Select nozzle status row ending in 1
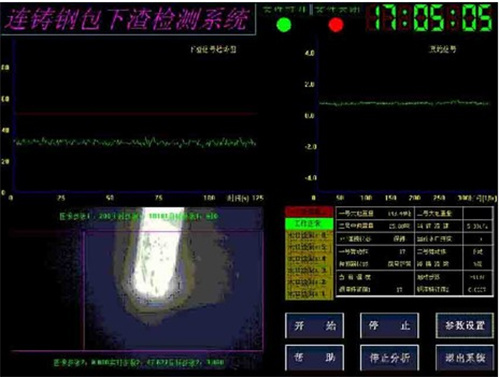 tap(309, 294)
